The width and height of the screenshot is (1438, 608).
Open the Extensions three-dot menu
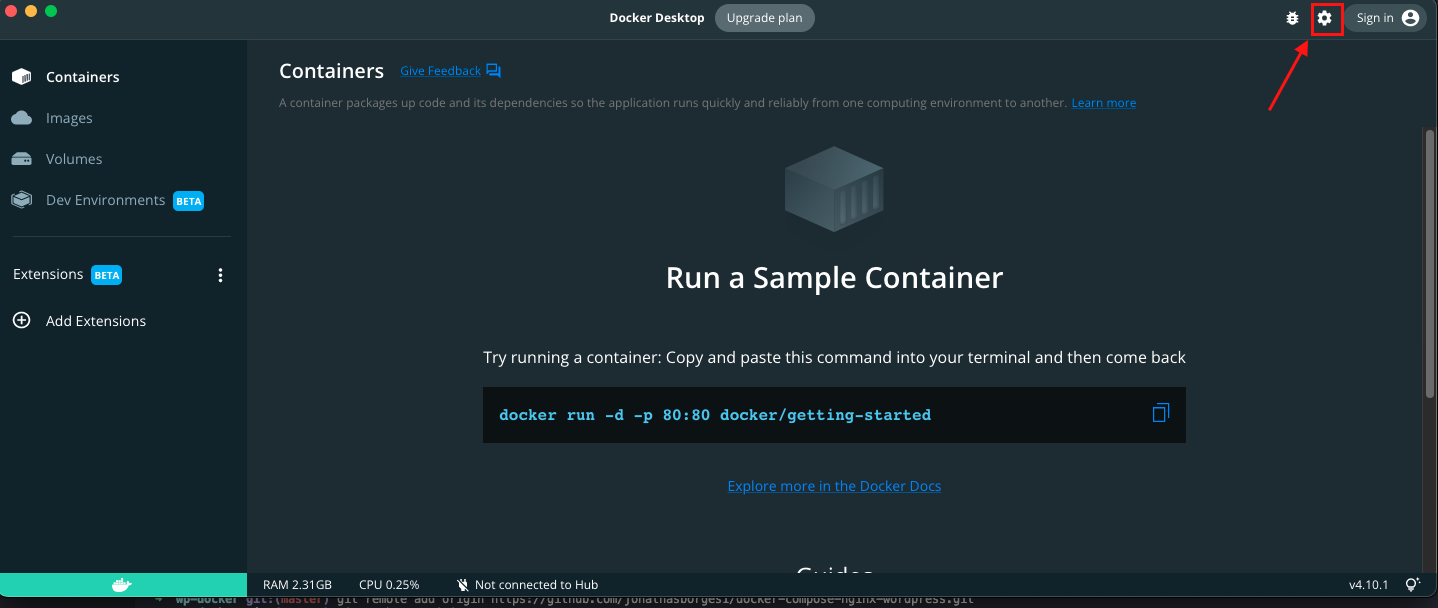coord(221,275)
